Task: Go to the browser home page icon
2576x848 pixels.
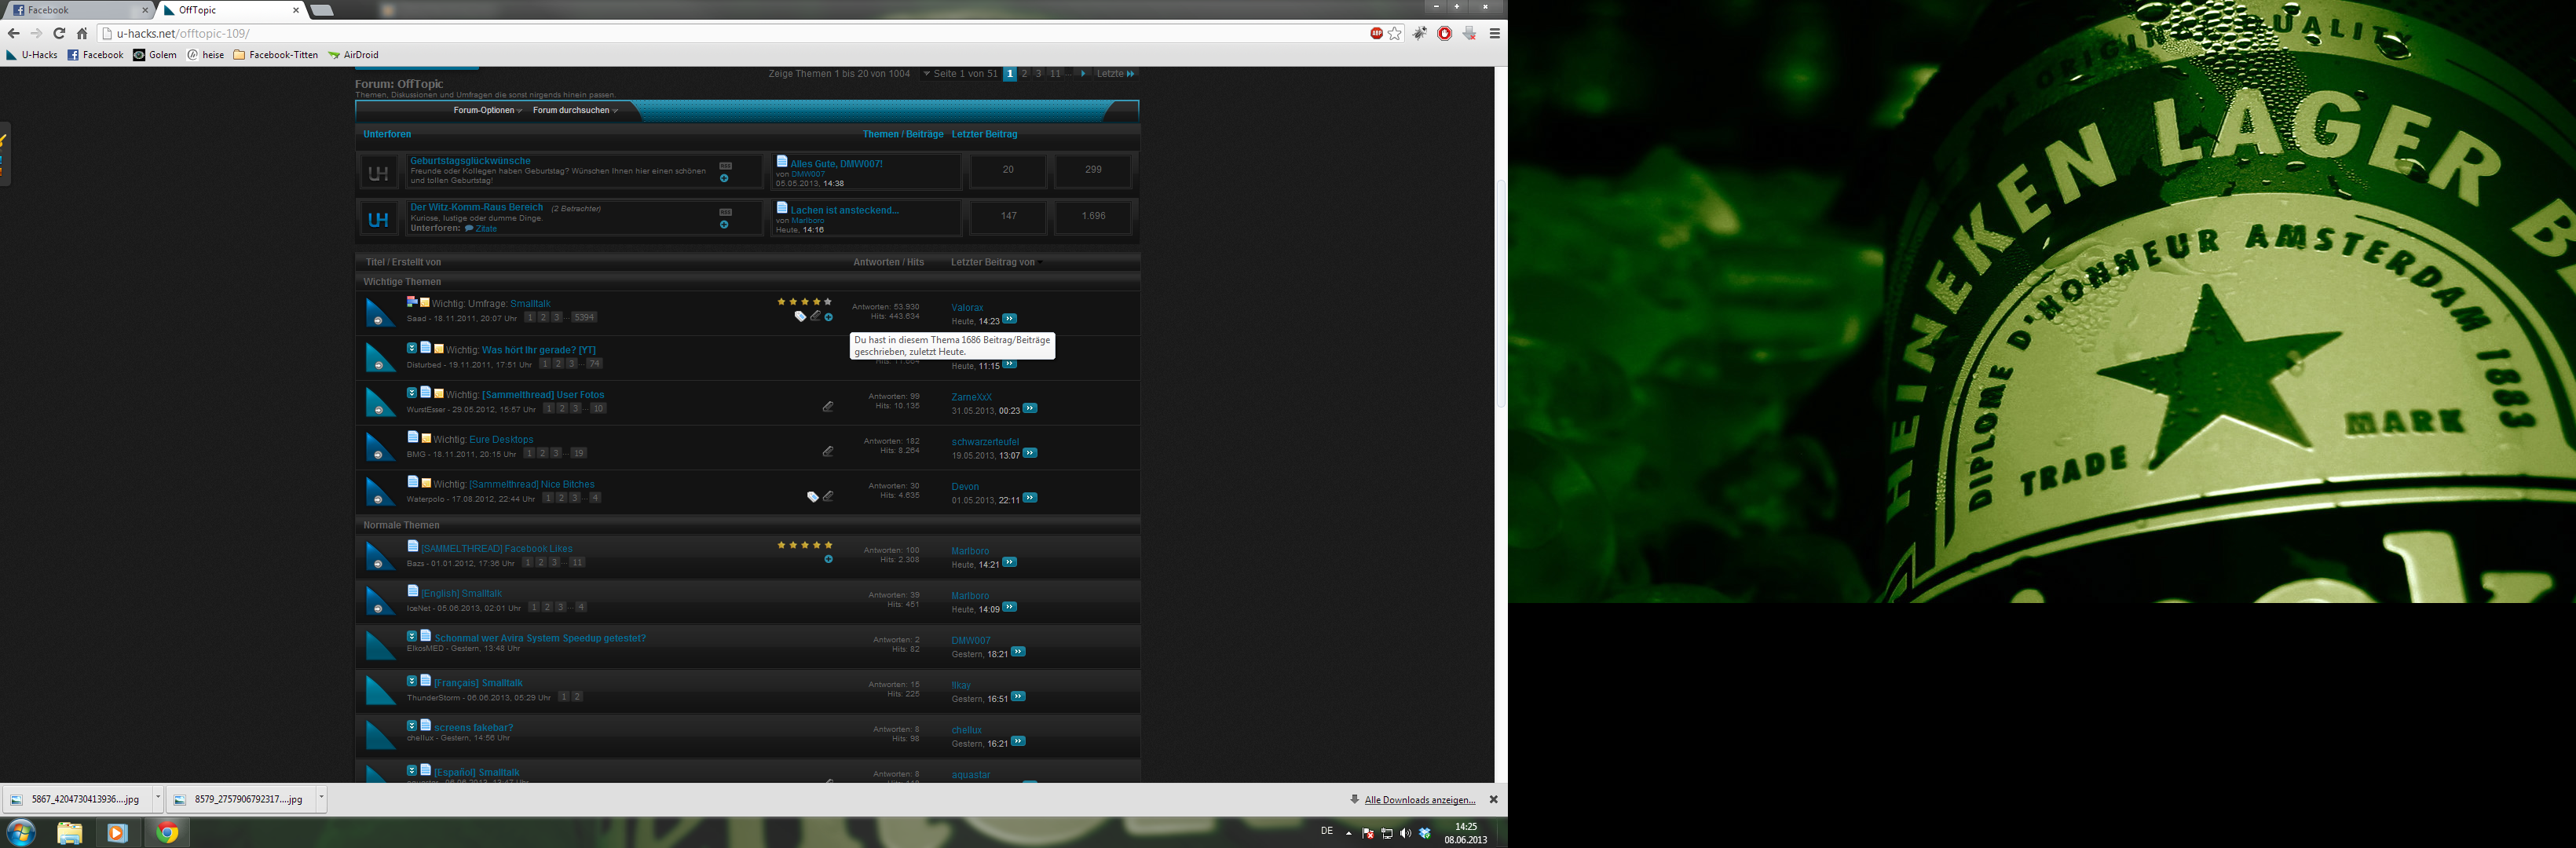Action: 82,33
